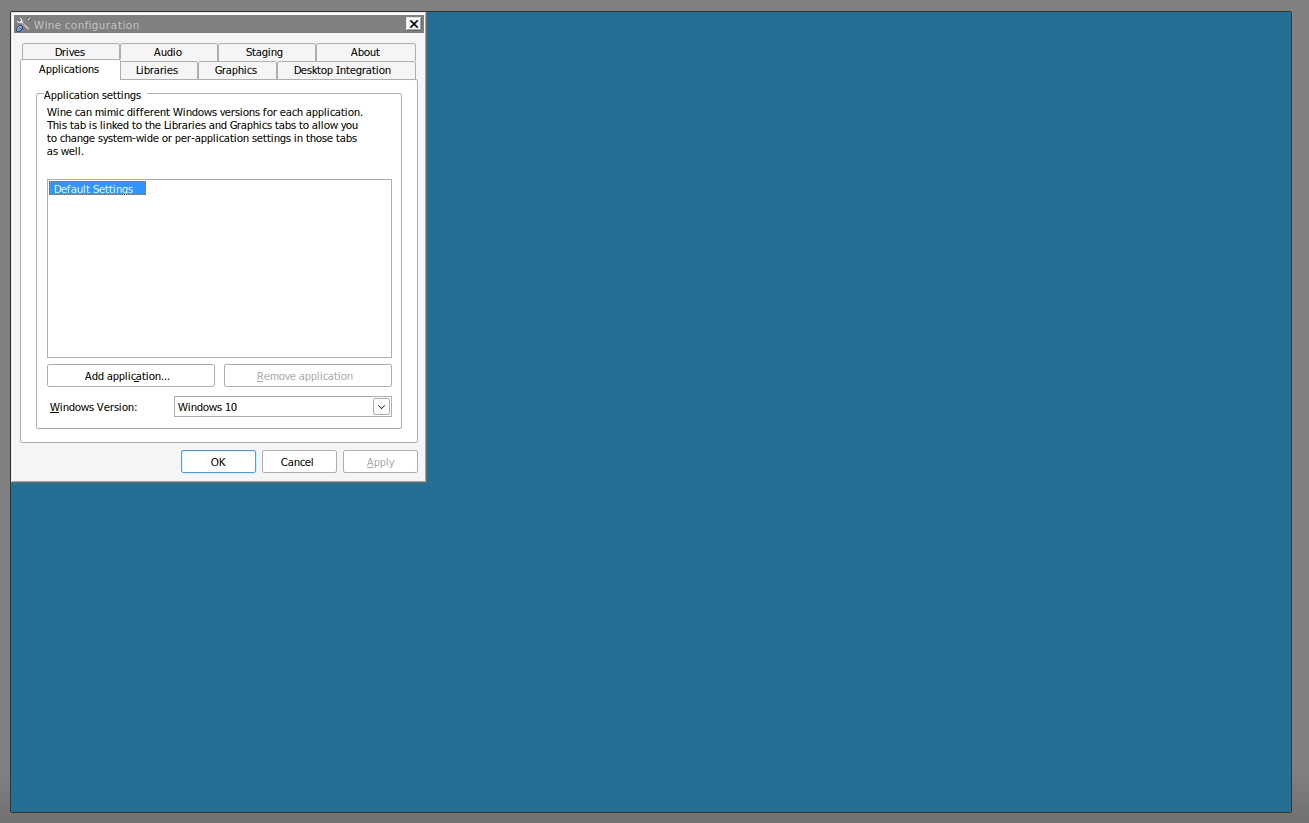
Task: Confirm settings with the OK button
Action: (x=218, y=461)
